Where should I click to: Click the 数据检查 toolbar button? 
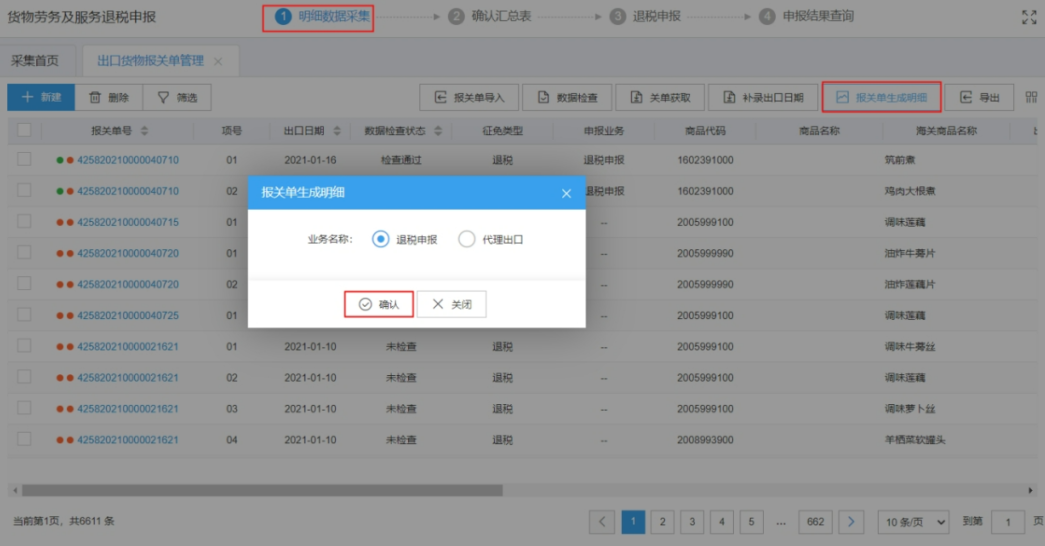coord(568,97)
